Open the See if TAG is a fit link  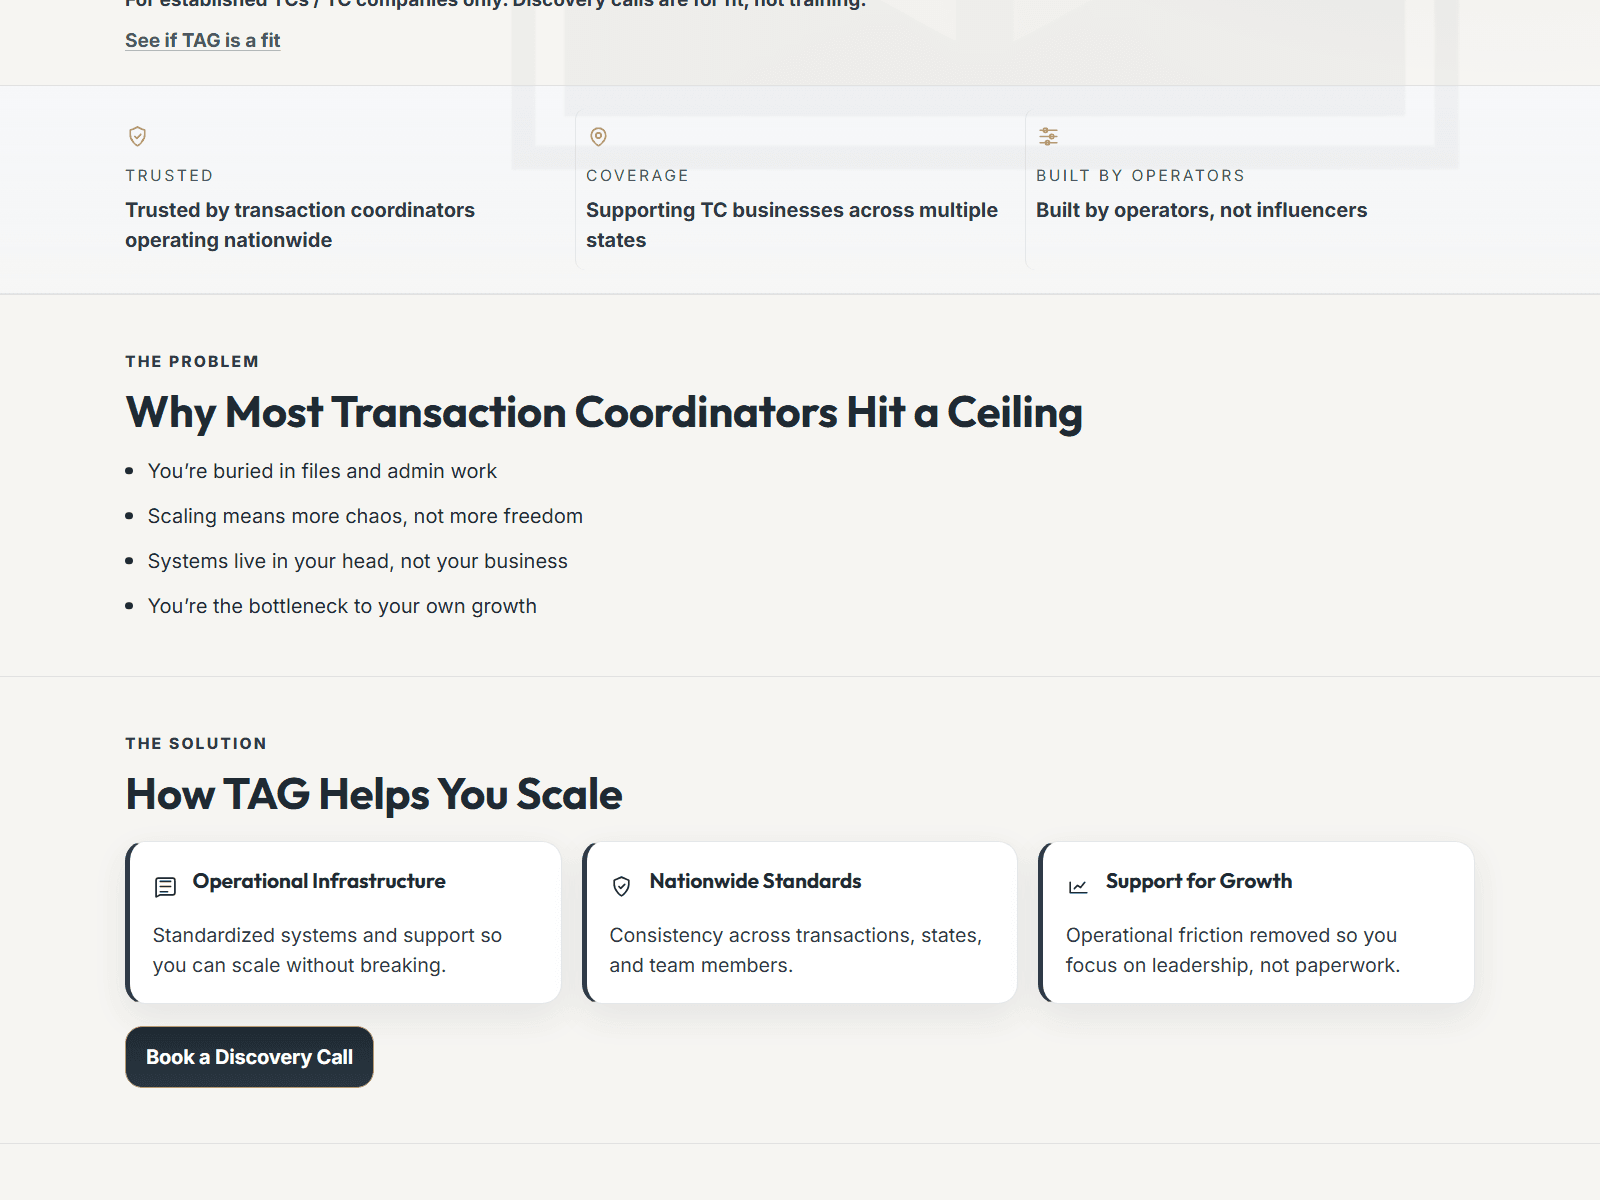click(202, 40)
